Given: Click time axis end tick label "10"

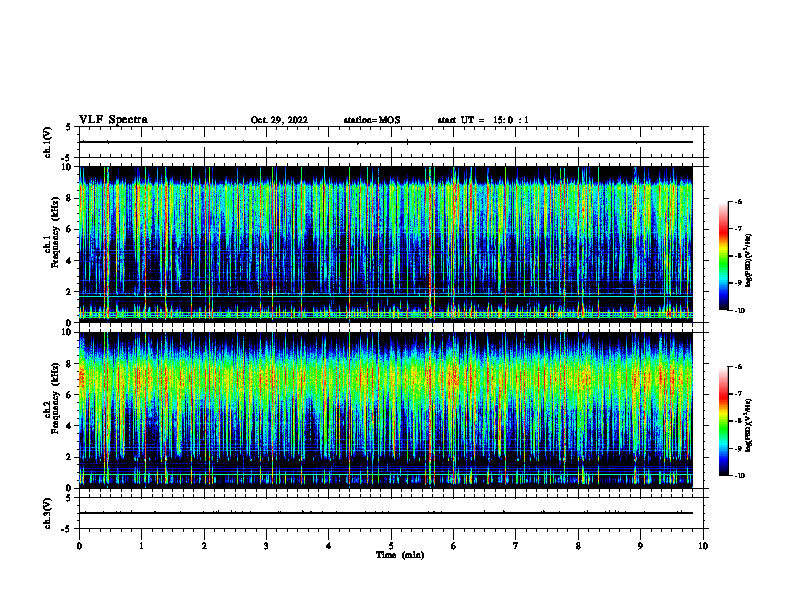Looking at the screenshot, I should click(x=703, y=546).
